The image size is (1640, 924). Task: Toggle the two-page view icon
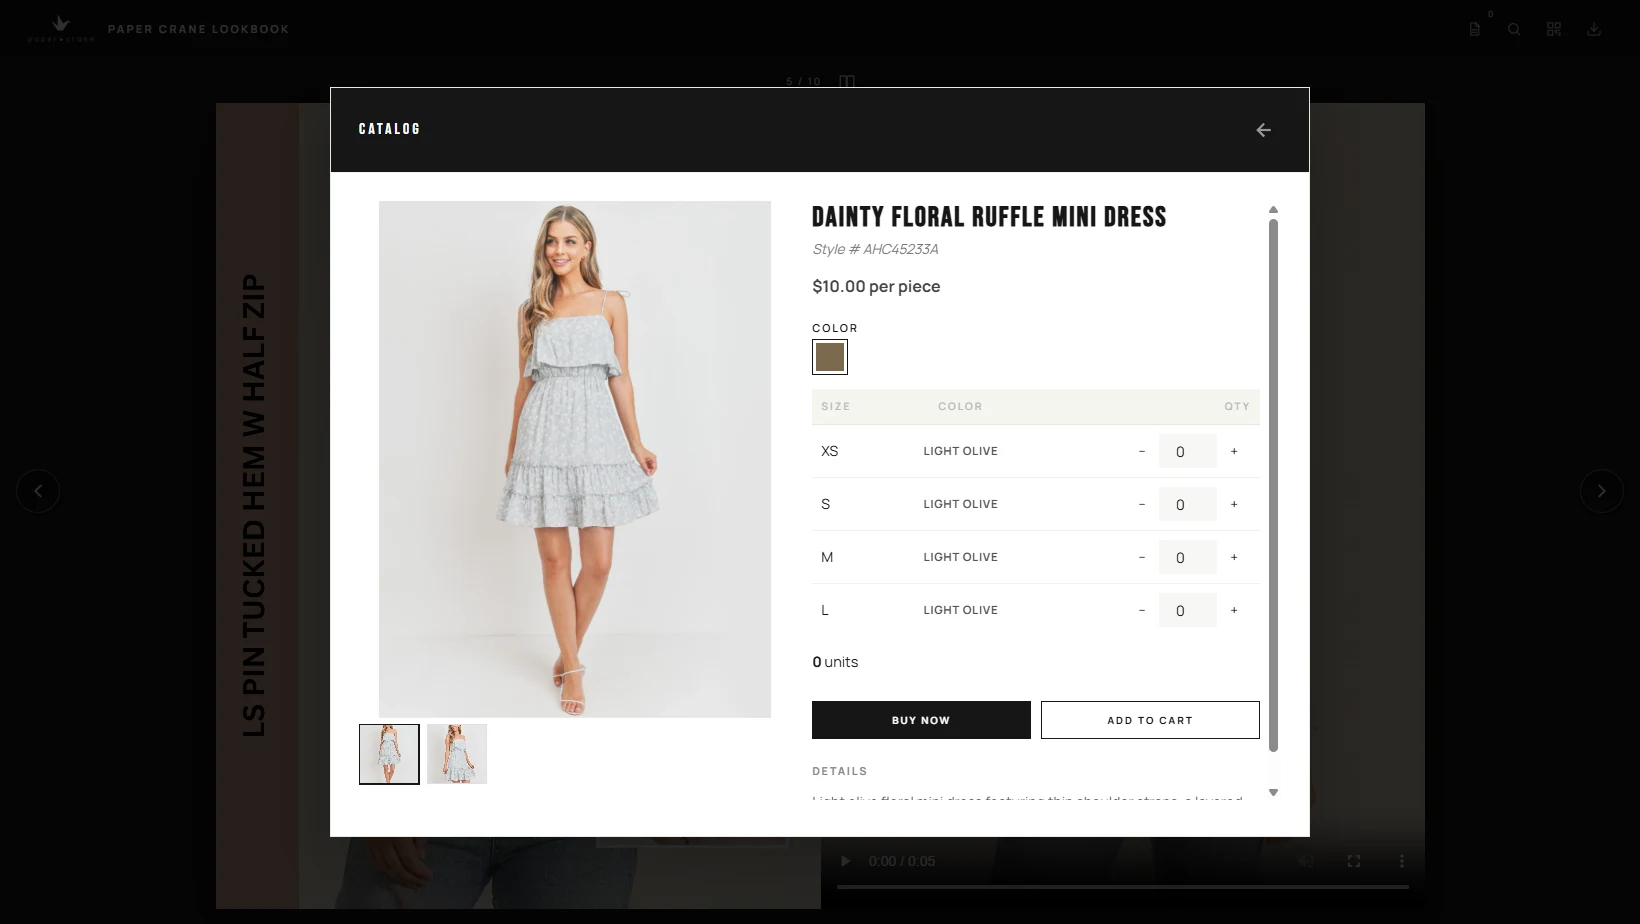pyautogui.click(x=847, y=81)
